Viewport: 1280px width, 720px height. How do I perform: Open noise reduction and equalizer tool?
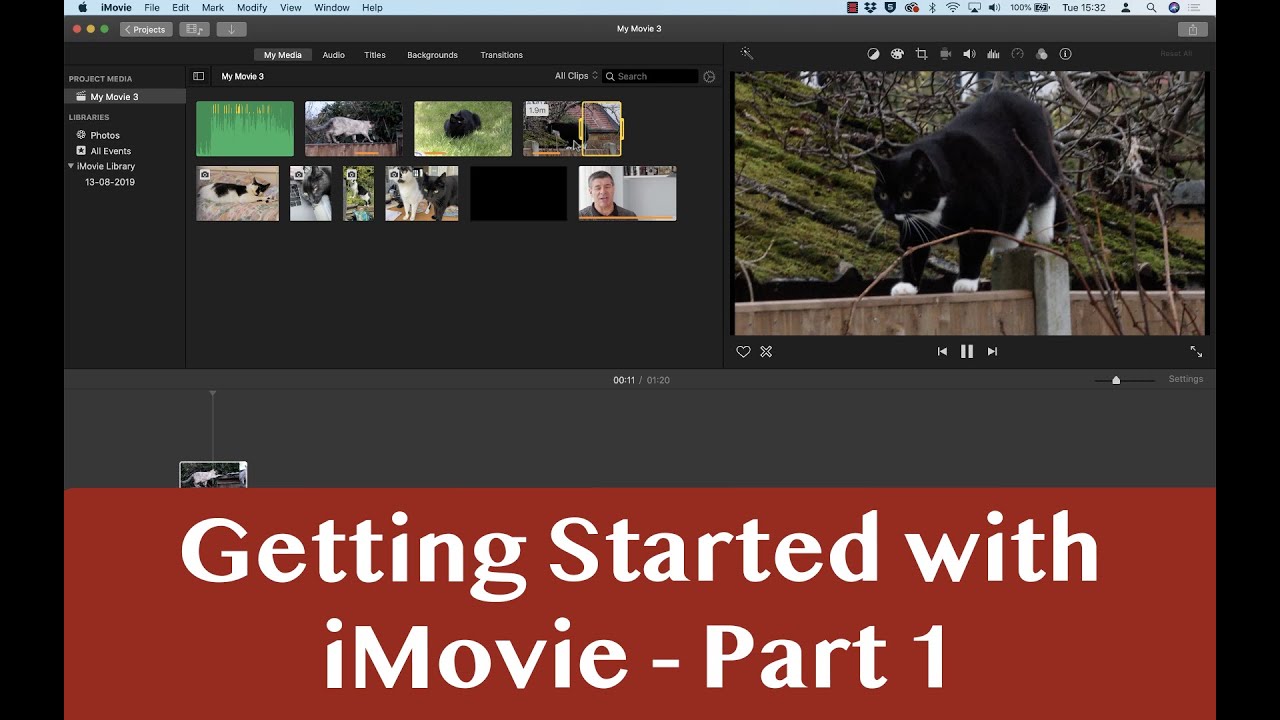pyautogui.click(x=993, y=54)
